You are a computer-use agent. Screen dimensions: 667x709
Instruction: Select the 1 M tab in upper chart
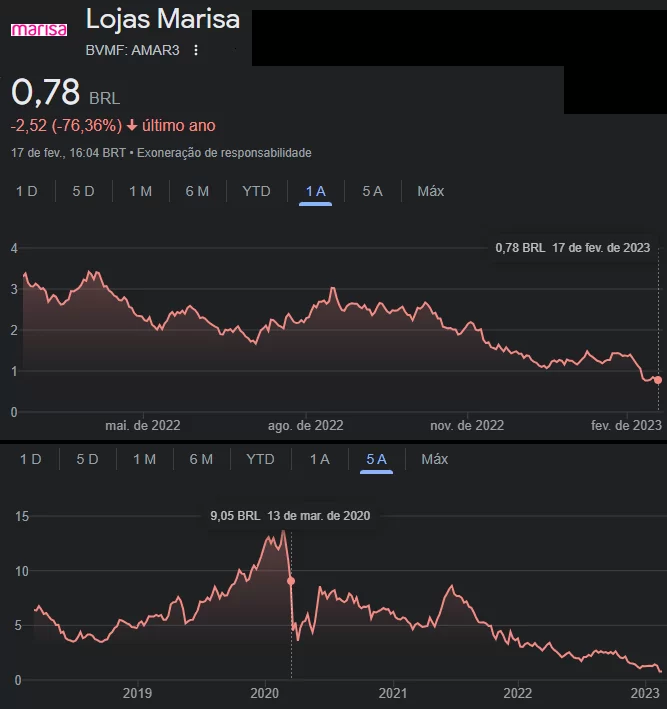coord(141,191)
